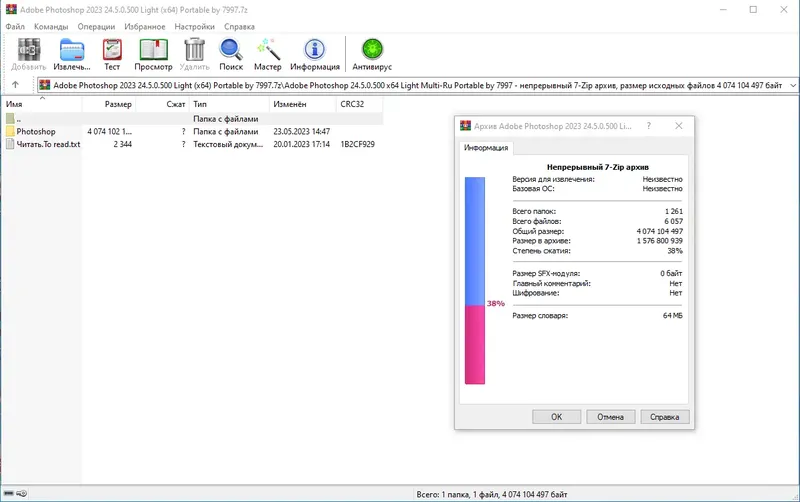Image resolution: width=800 pixels, height=502 pixels.
Task: Click the Photoshop folder icon
Action: coord(10,131)
